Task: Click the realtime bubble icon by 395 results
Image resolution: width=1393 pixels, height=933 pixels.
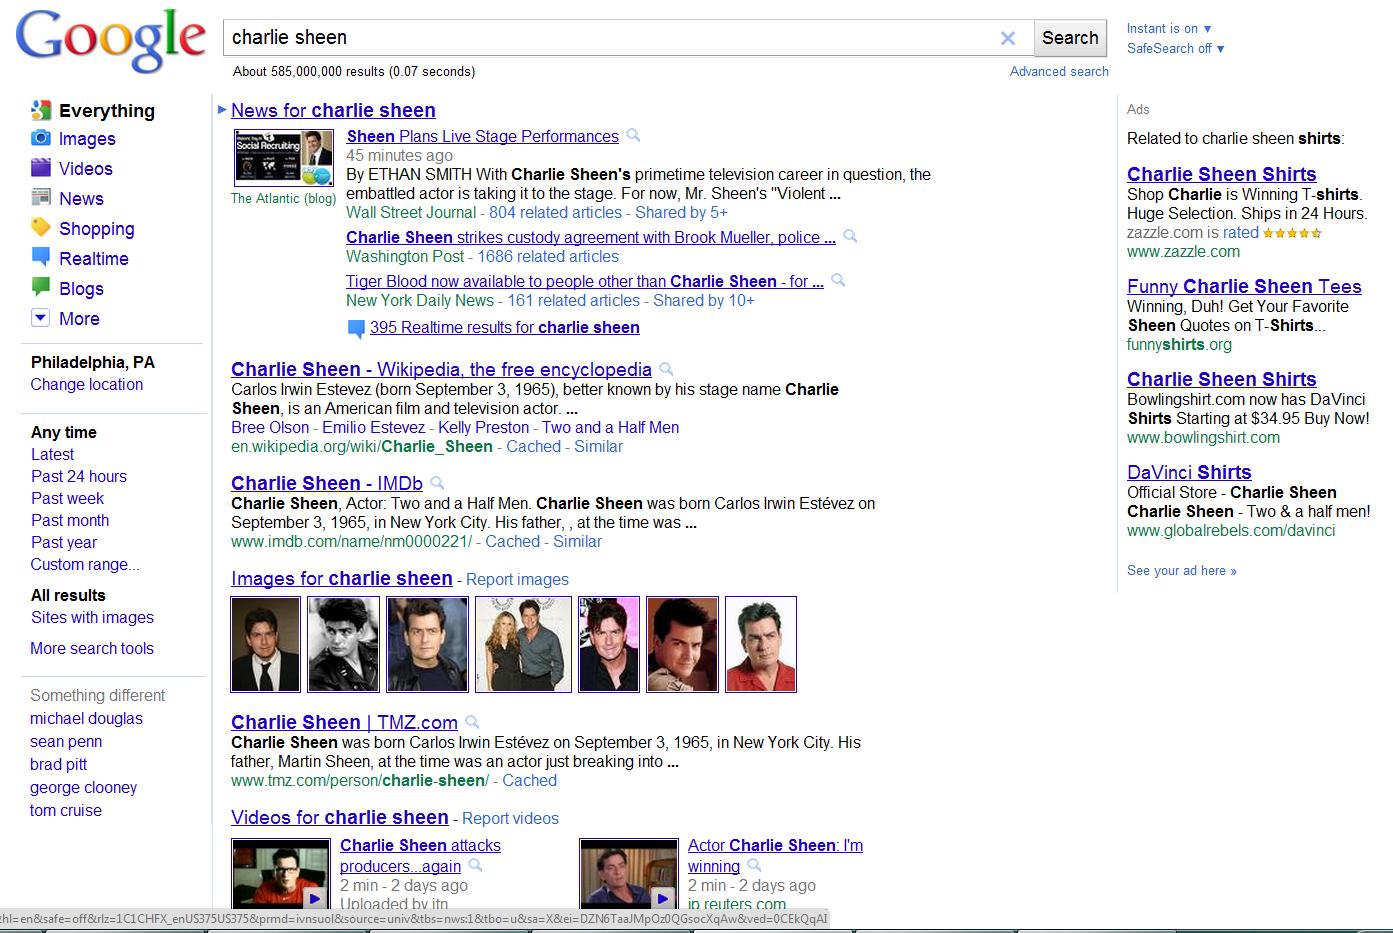Action: point(356,328)
